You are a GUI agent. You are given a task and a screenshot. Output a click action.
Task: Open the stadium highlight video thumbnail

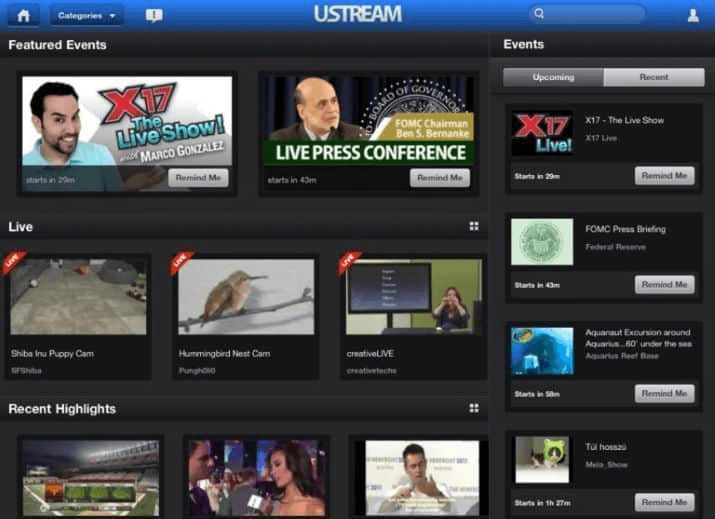(x=91, y=478)
